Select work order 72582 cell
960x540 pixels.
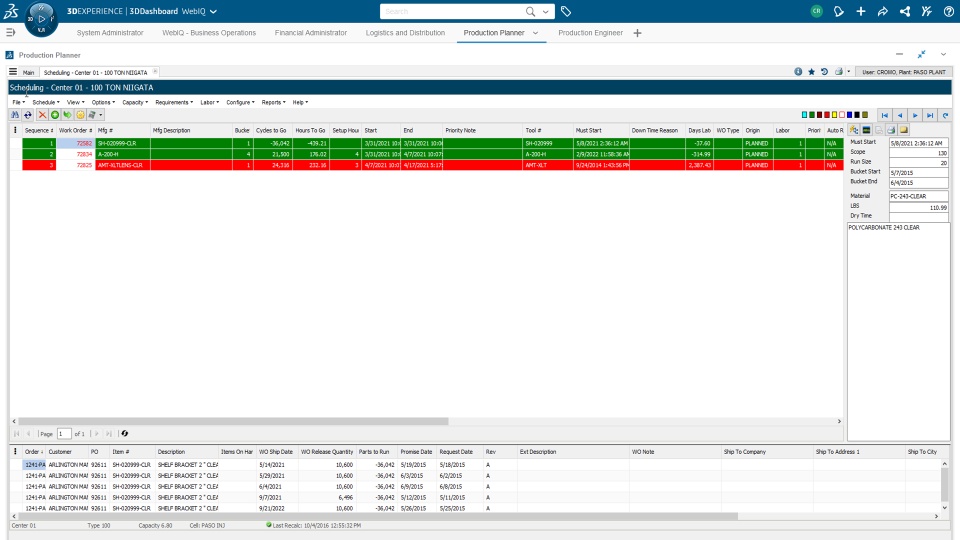click(75, 143)
